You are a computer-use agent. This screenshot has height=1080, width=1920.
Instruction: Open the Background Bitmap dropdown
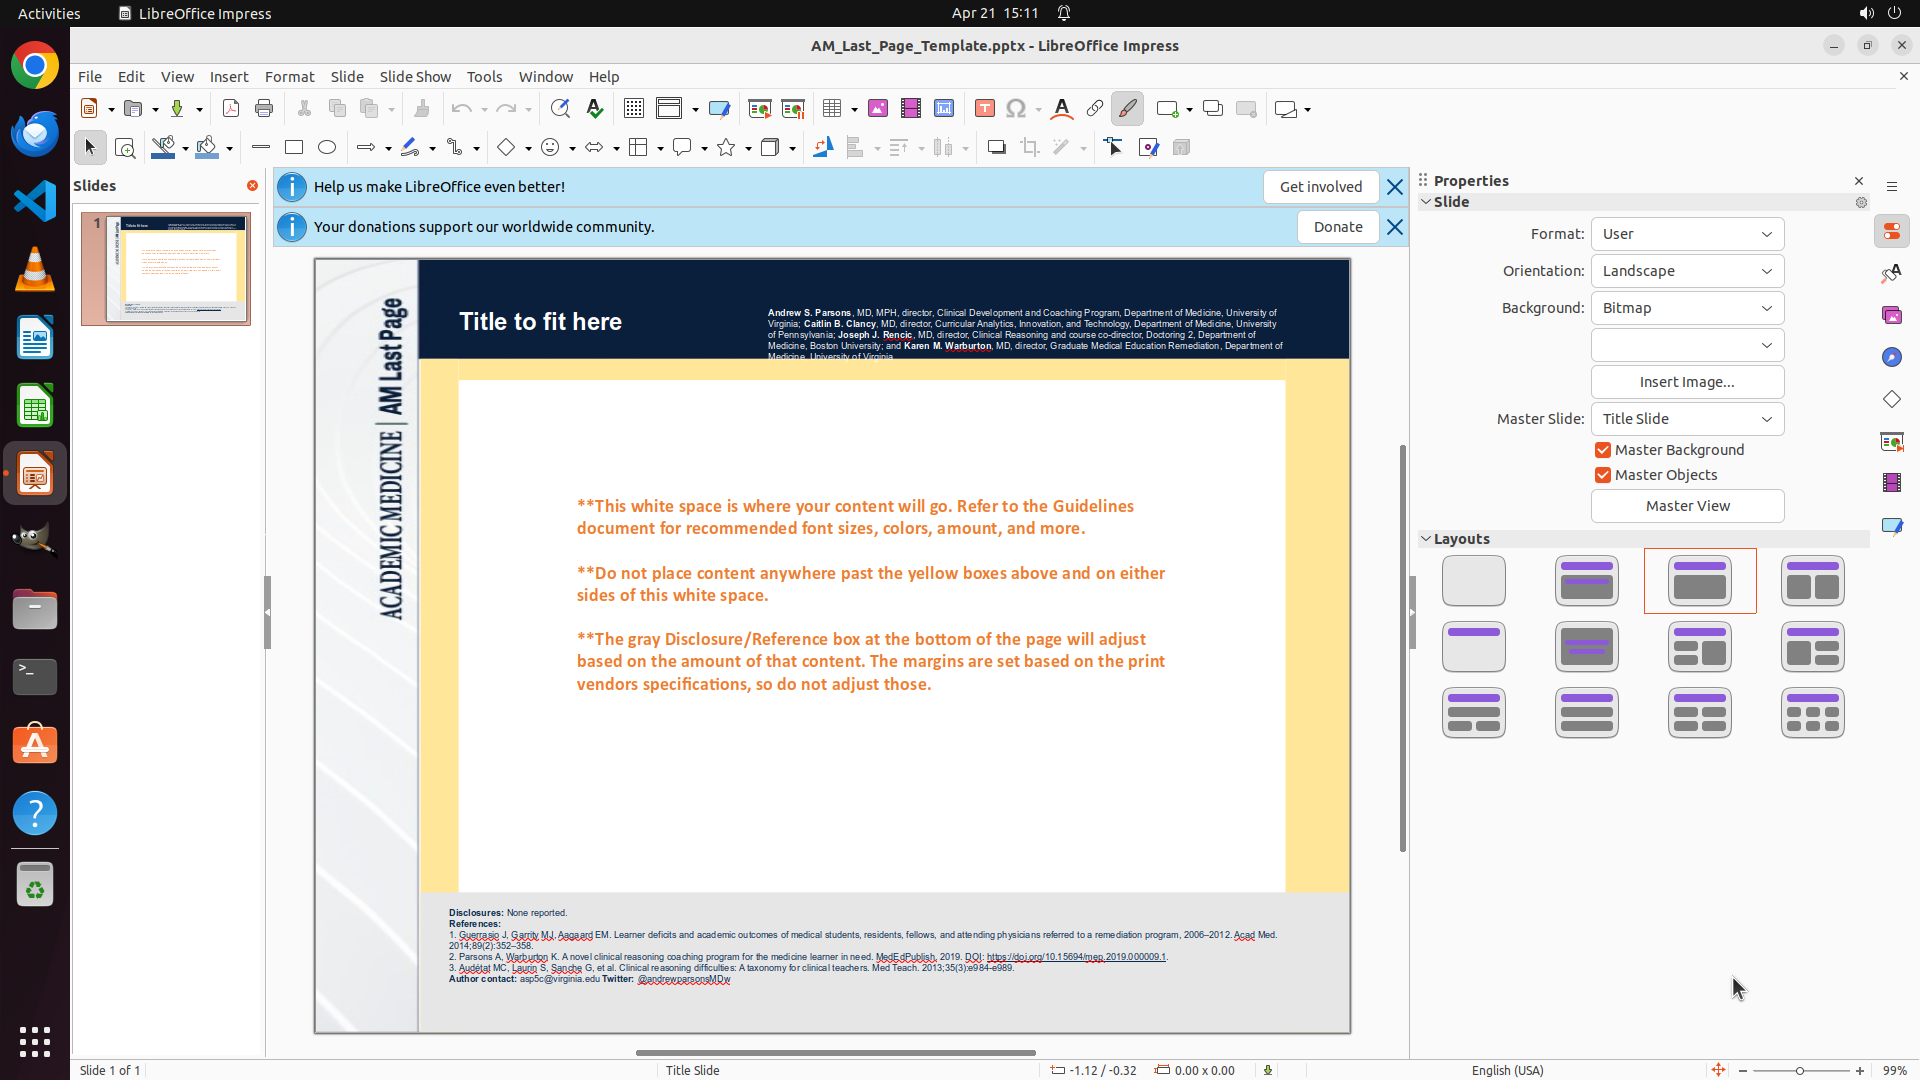pyautogui.click(x=1687, y=308)
